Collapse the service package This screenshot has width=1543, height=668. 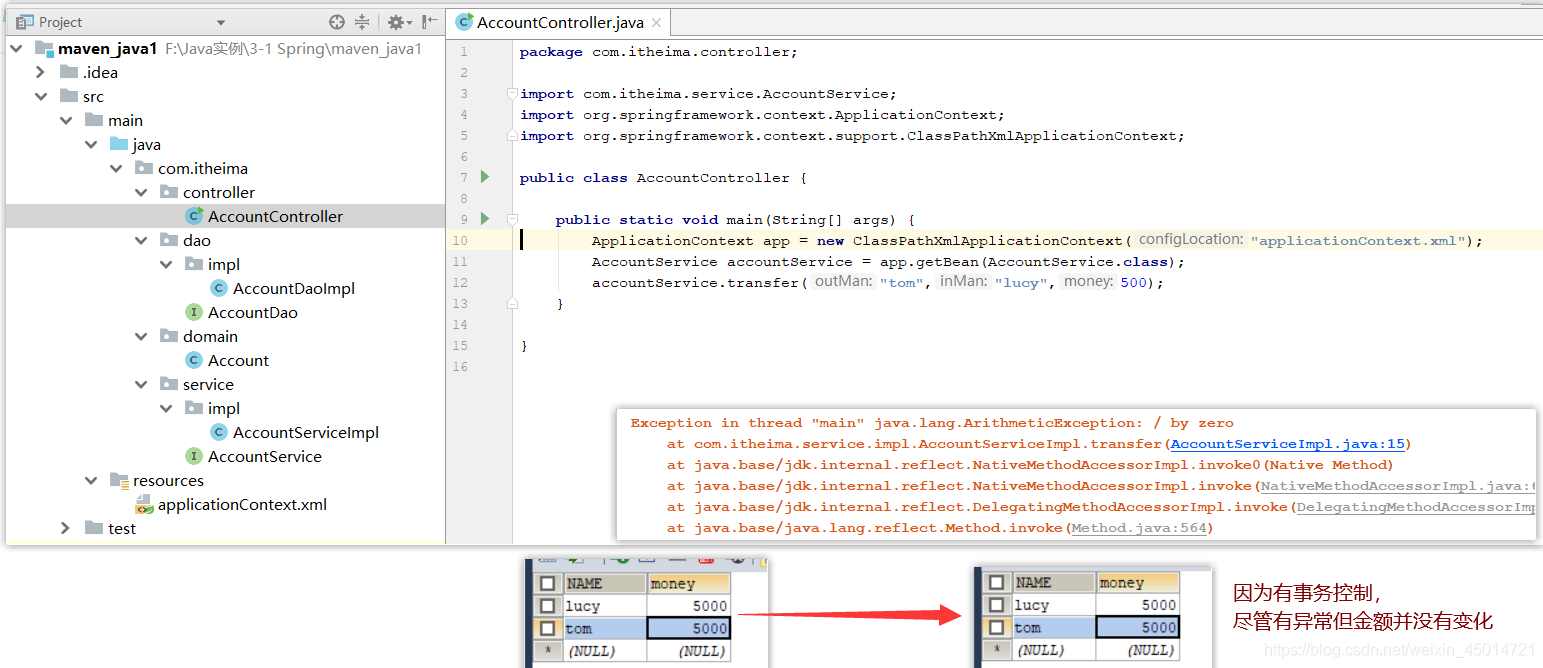pos(141,384)
